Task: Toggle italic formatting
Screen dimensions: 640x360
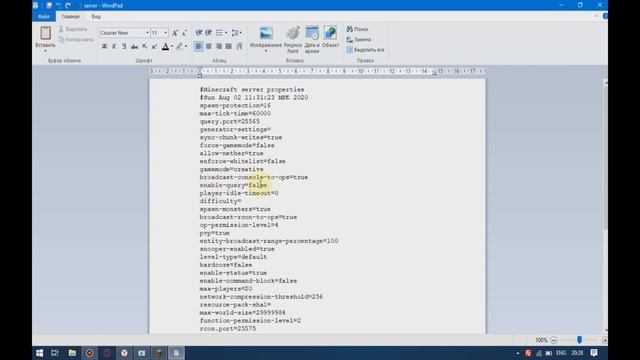Action: click(114, 46)
